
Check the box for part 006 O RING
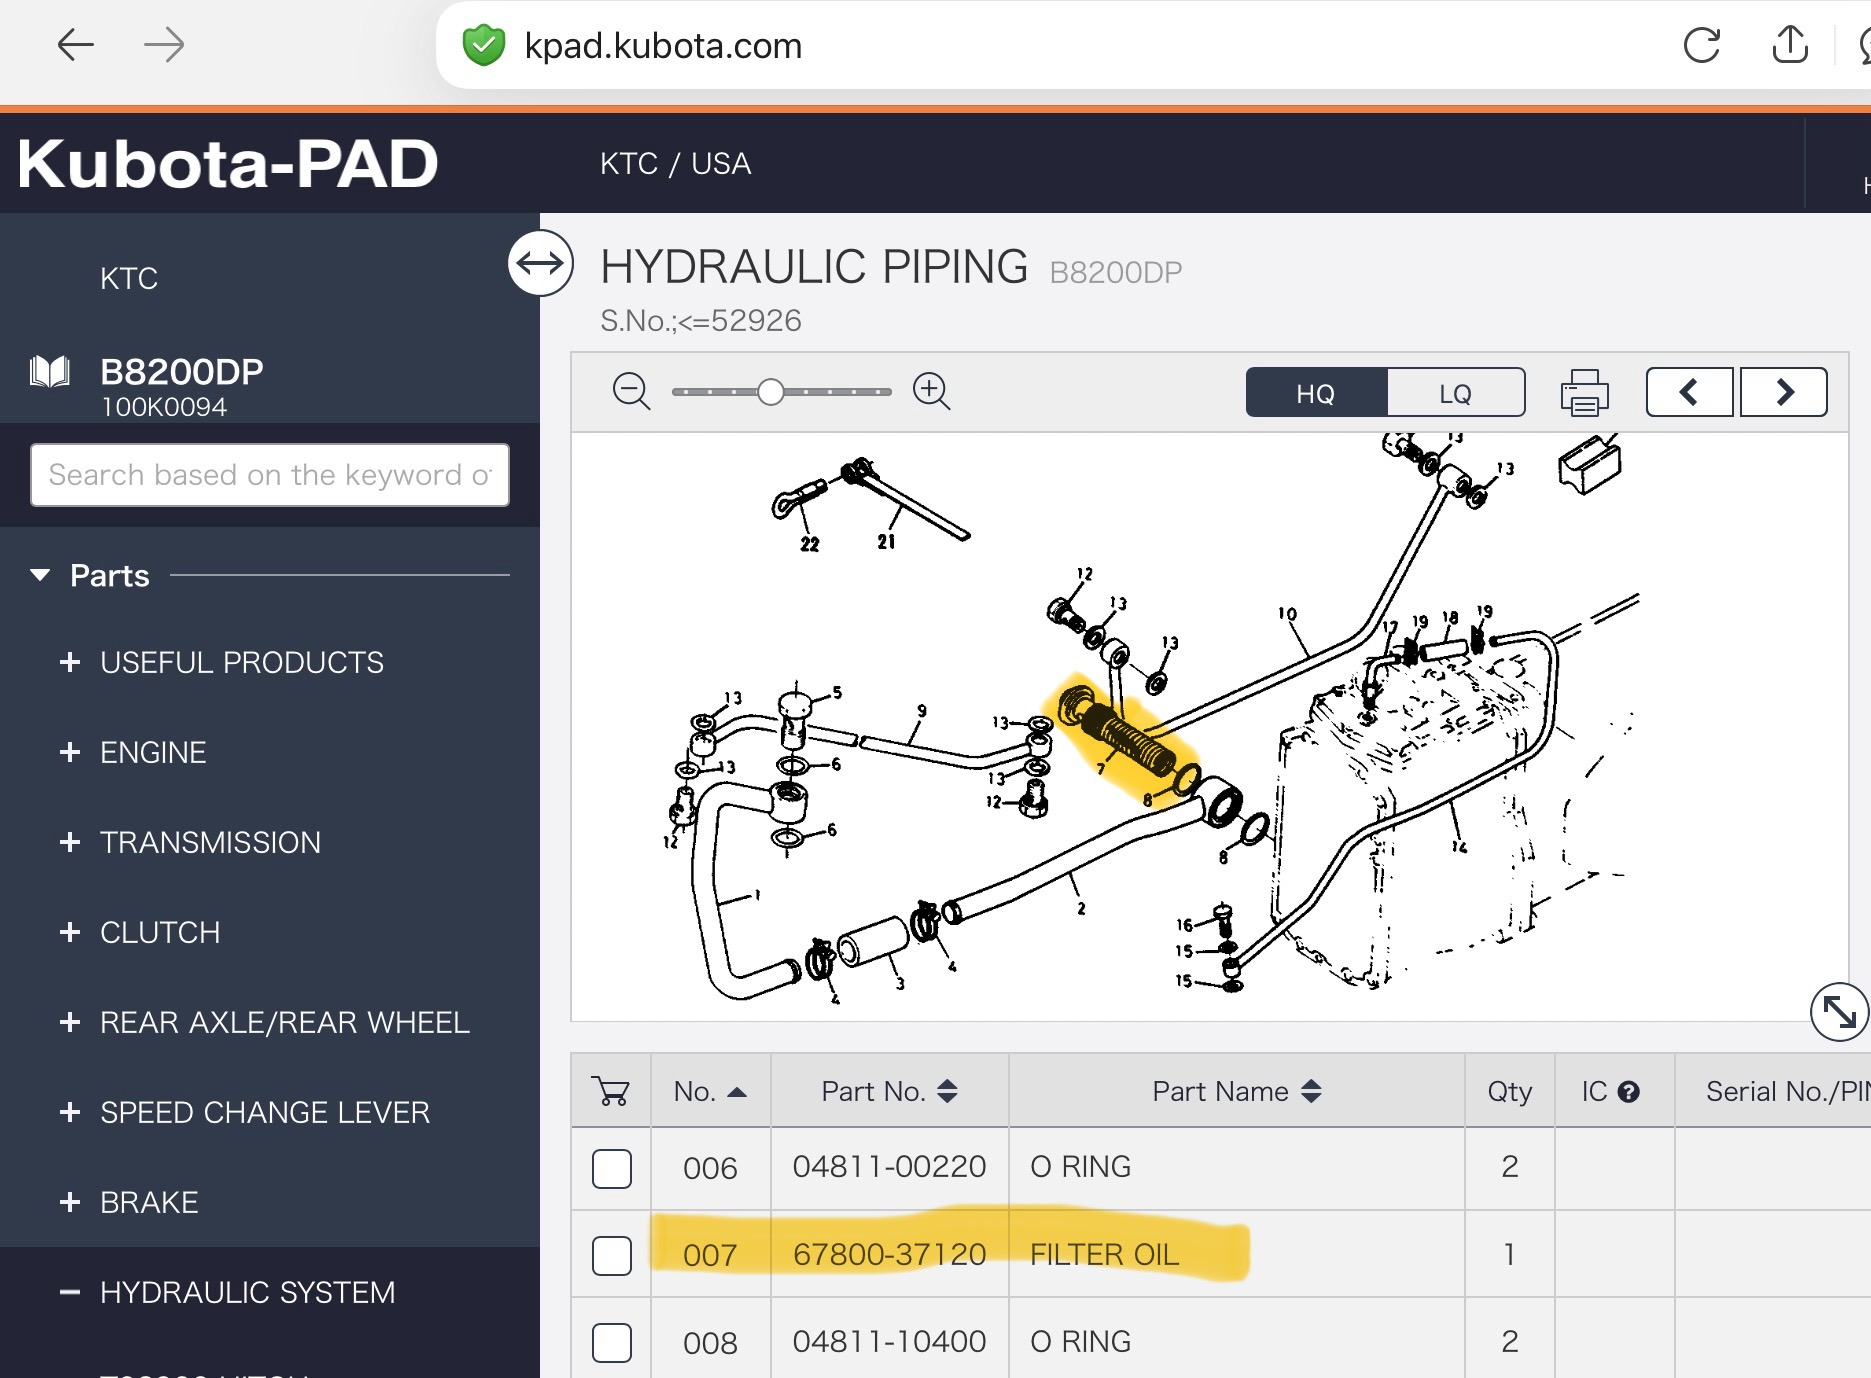pos(612,1168)
